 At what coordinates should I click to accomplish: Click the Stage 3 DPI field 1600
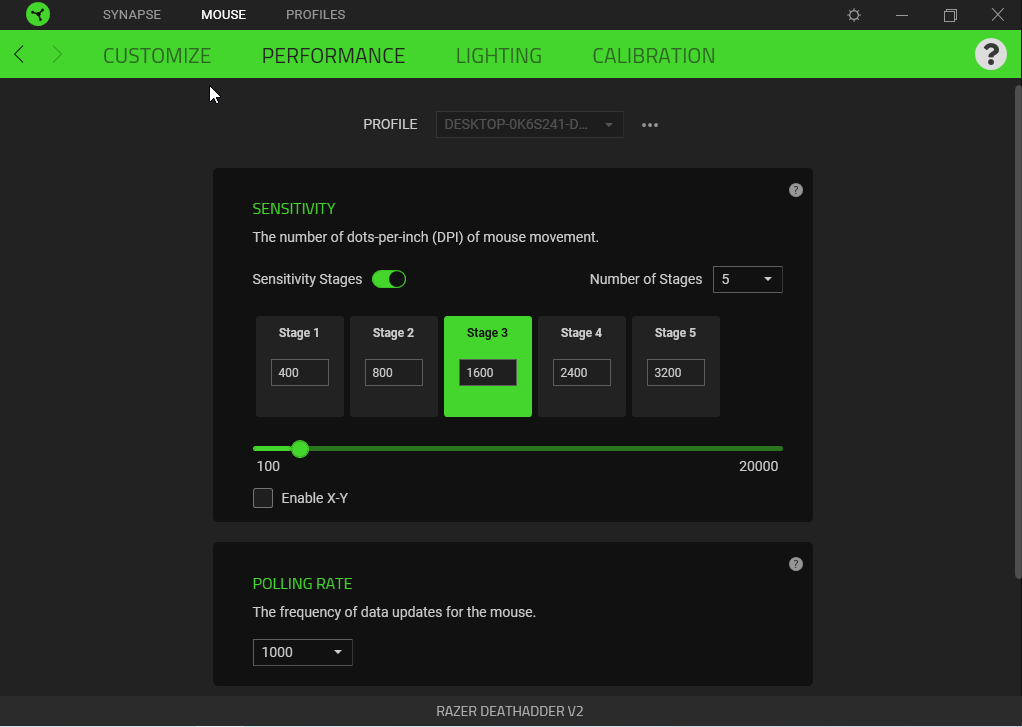click(488, 372)
